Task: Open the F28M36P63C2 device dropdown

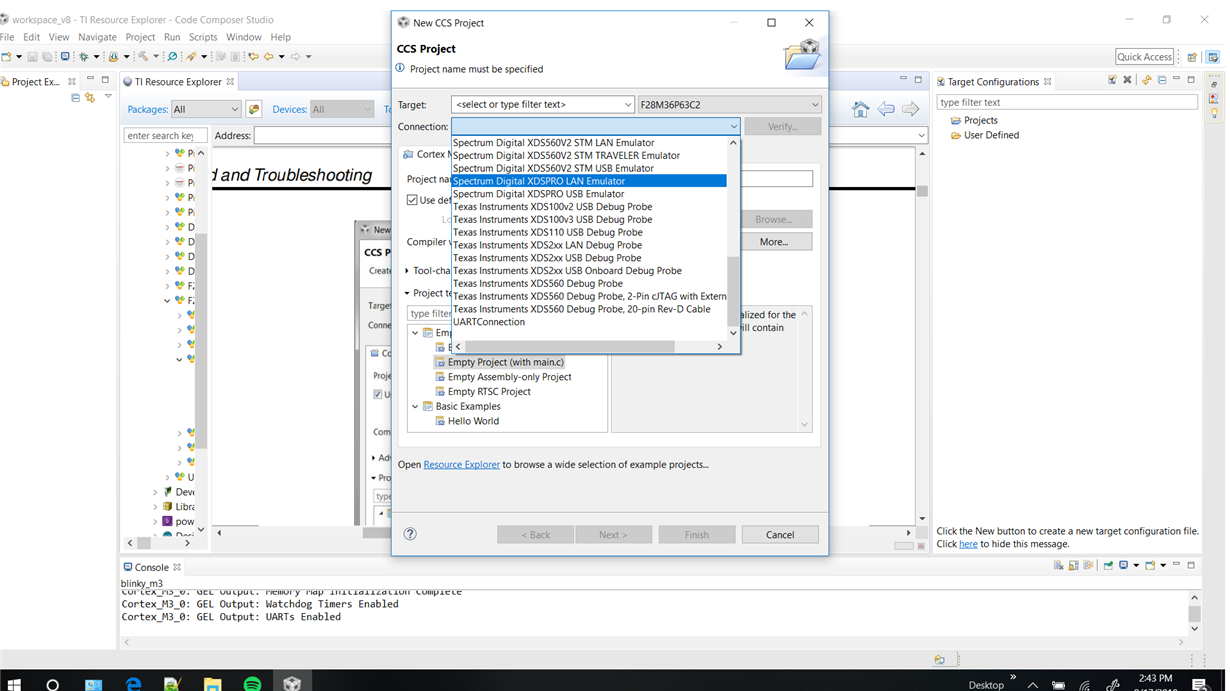Action: tap(729, 104)
